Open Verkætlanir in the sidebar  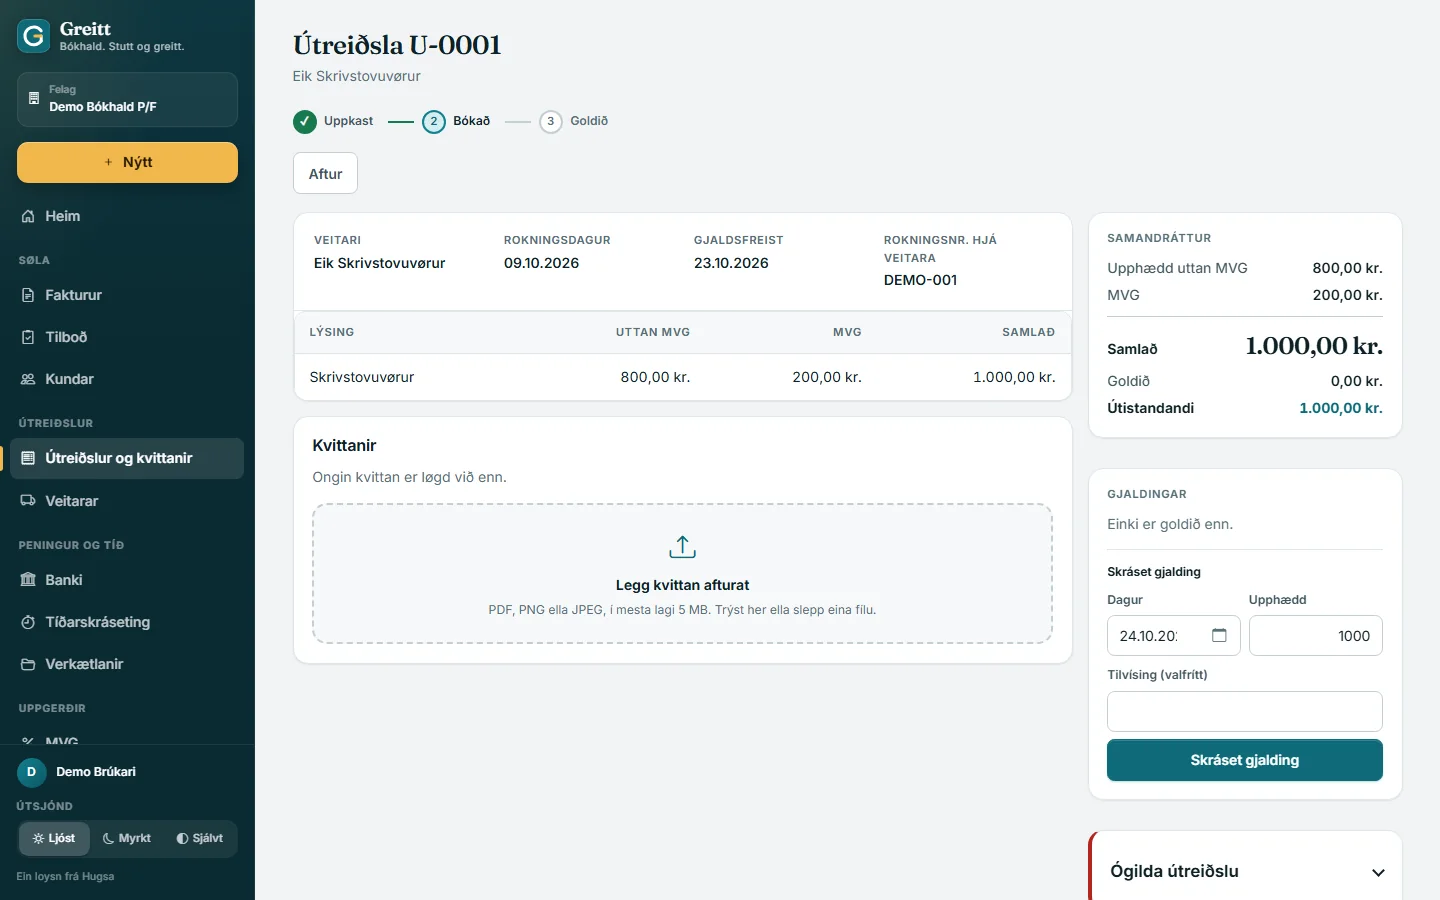[x=127, y=664]
